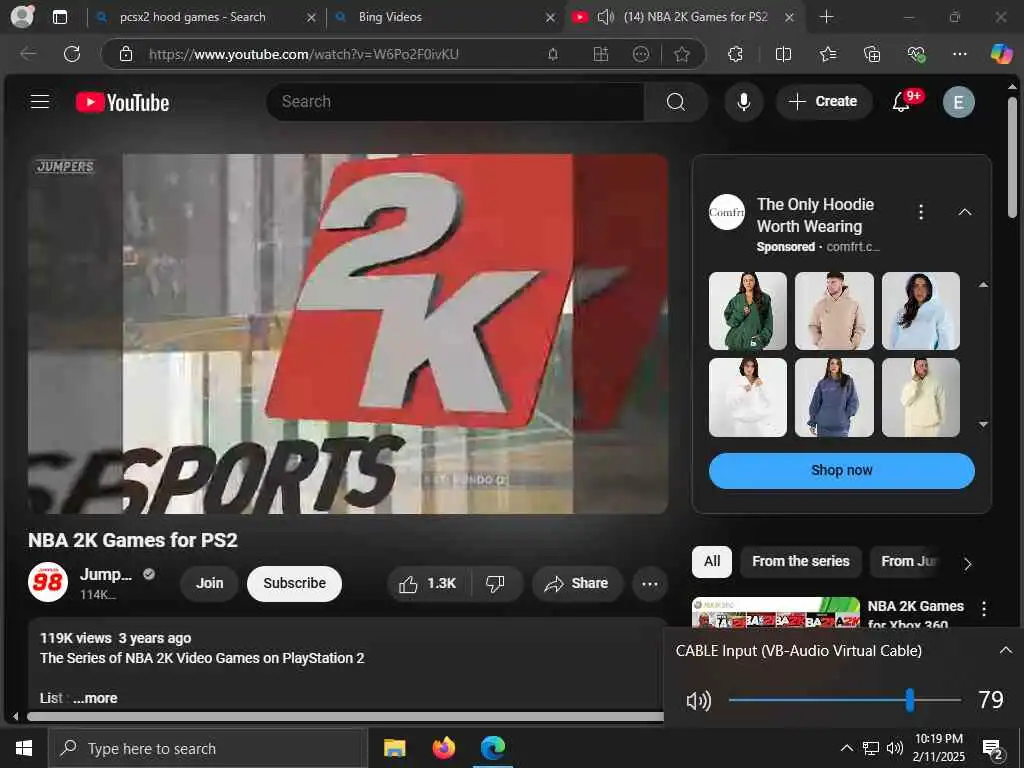1024x768 pixels.
Task: Like the video with thumbs up
Action: coord(428,583)
